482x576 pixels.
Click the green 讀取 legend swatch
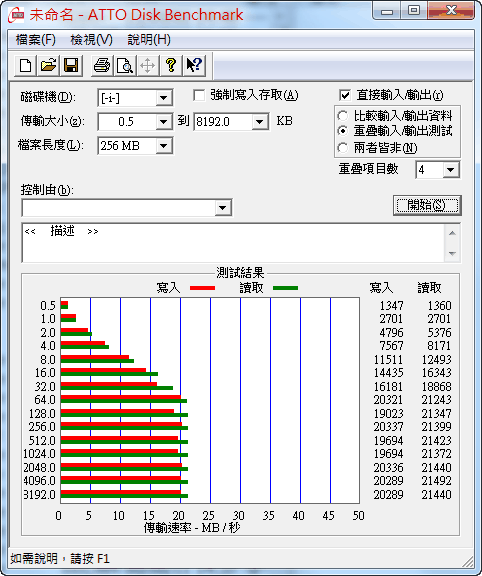point(285,288)
